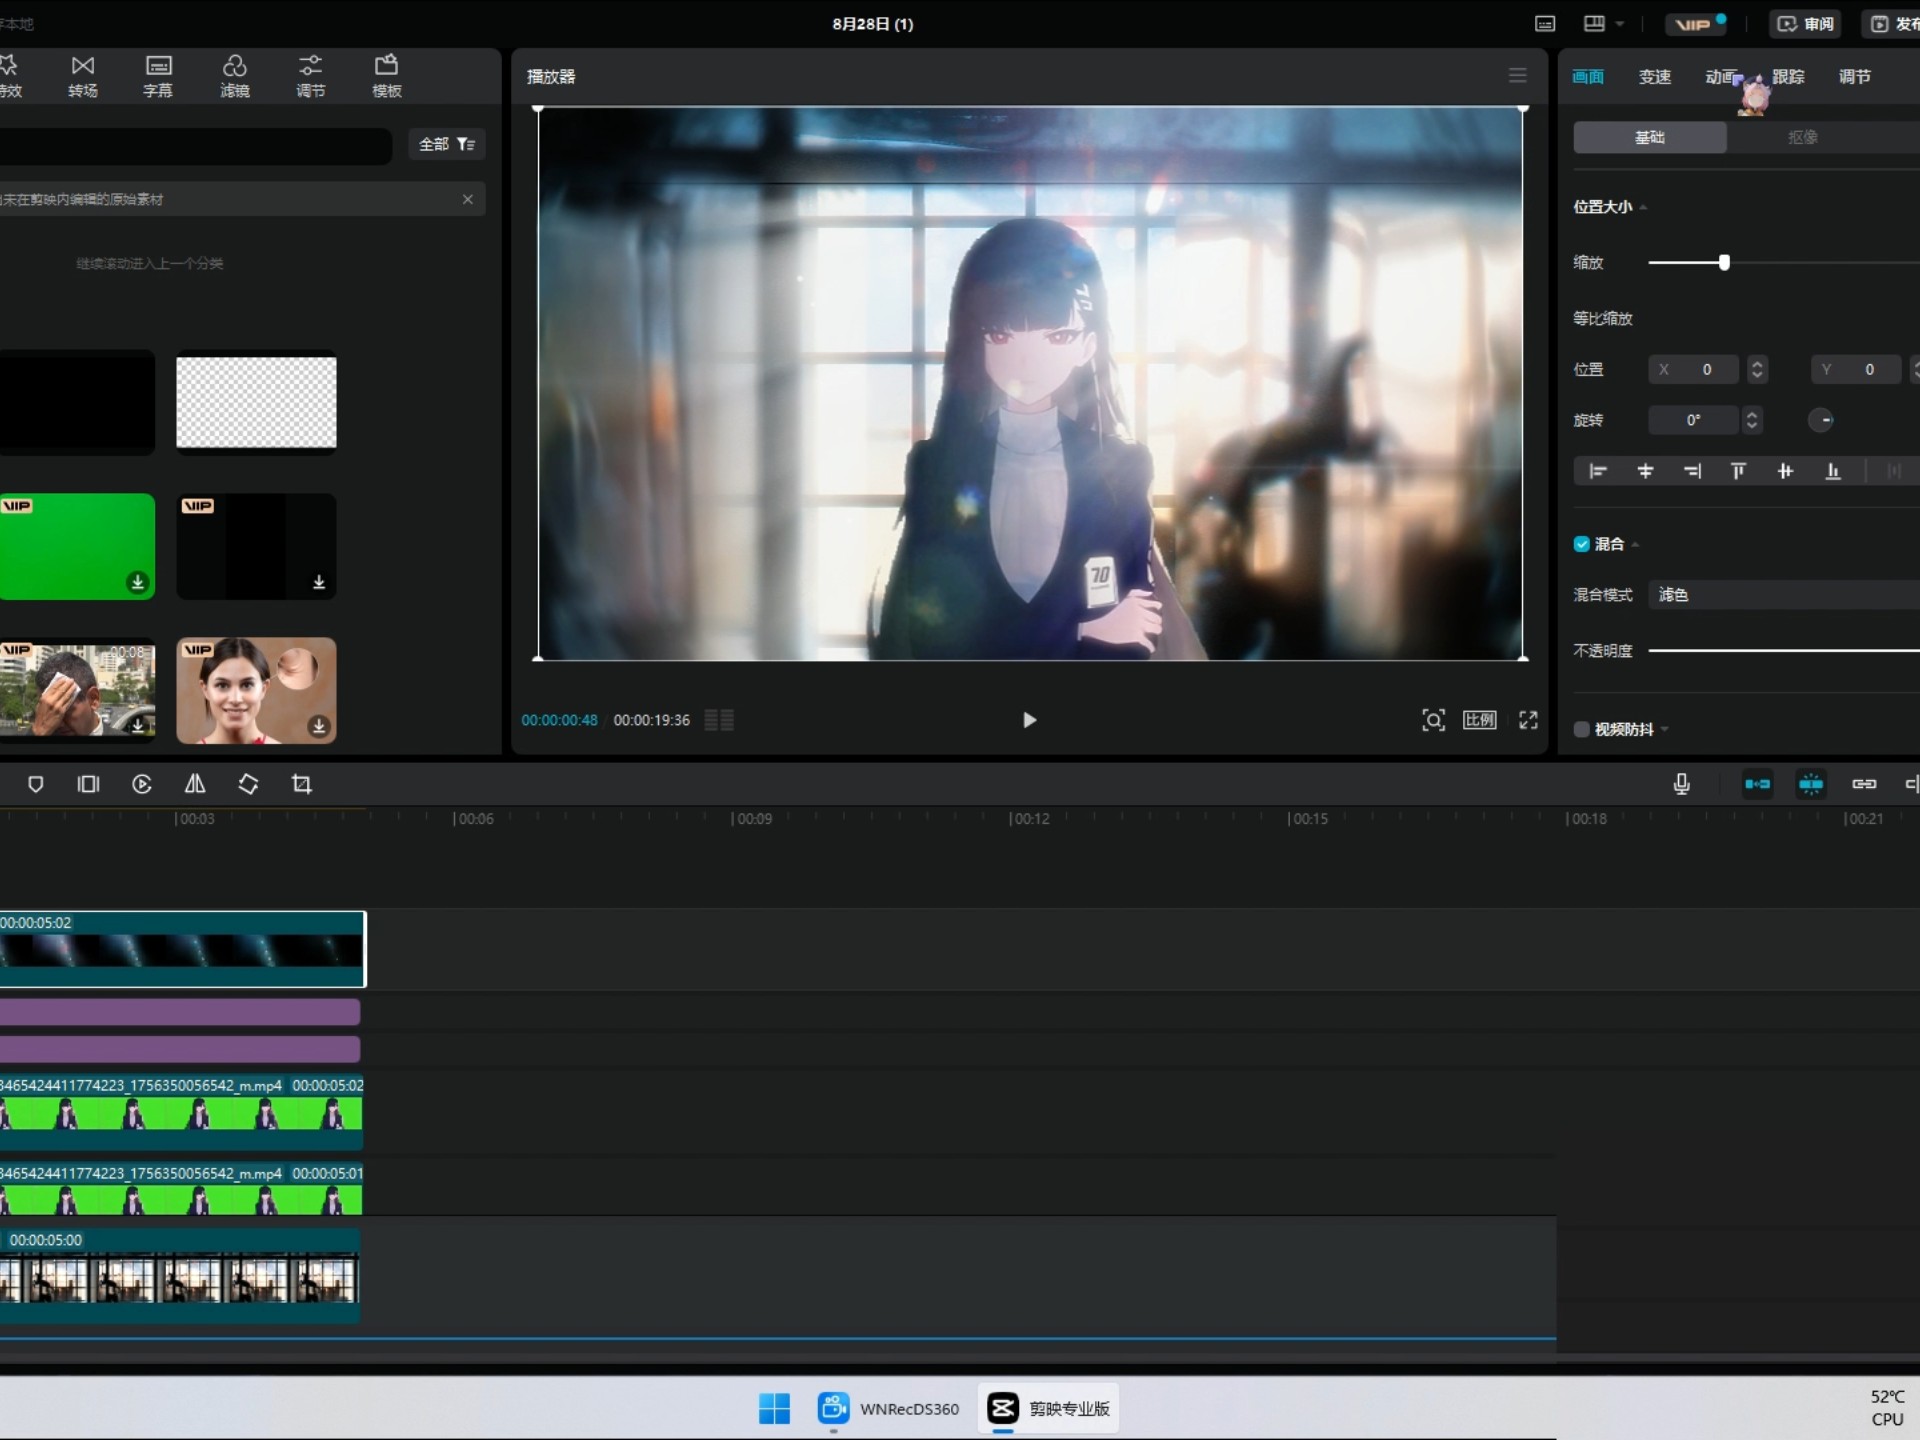Uncheck the 混合 blend checkbox
This screenshot has width=1920, height=1440.
pyautogui.click(x=1582, y=544)
